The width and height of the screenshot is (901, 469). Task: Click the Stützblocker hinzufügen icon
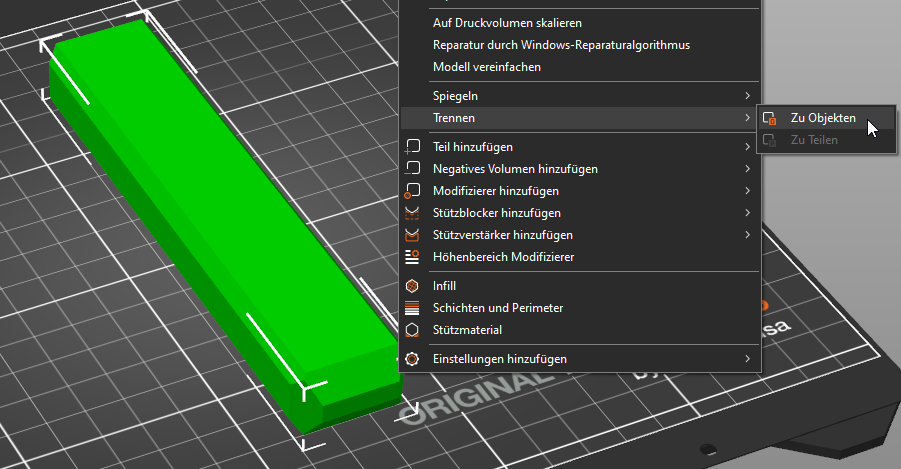[412, 213]
